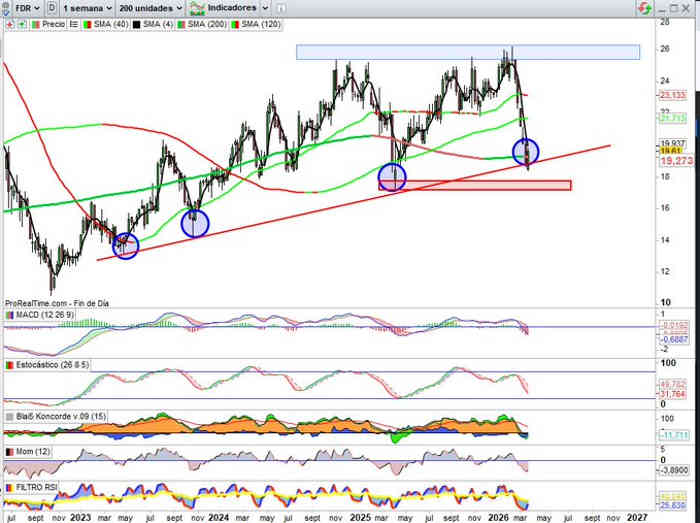Click the red plus icon left of Precio
This screenshot has width=700, height=523.
(x=9, y=22)
